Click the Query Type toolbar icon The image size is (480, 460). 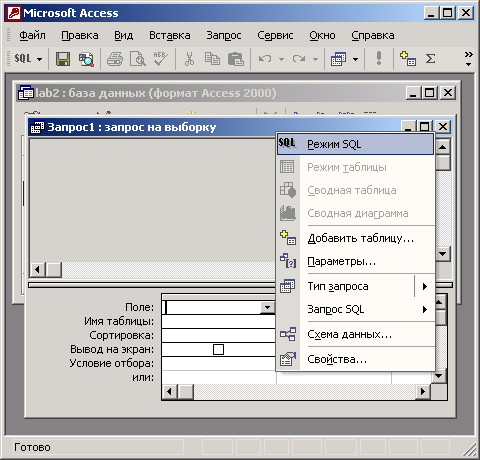coord(338,59)
